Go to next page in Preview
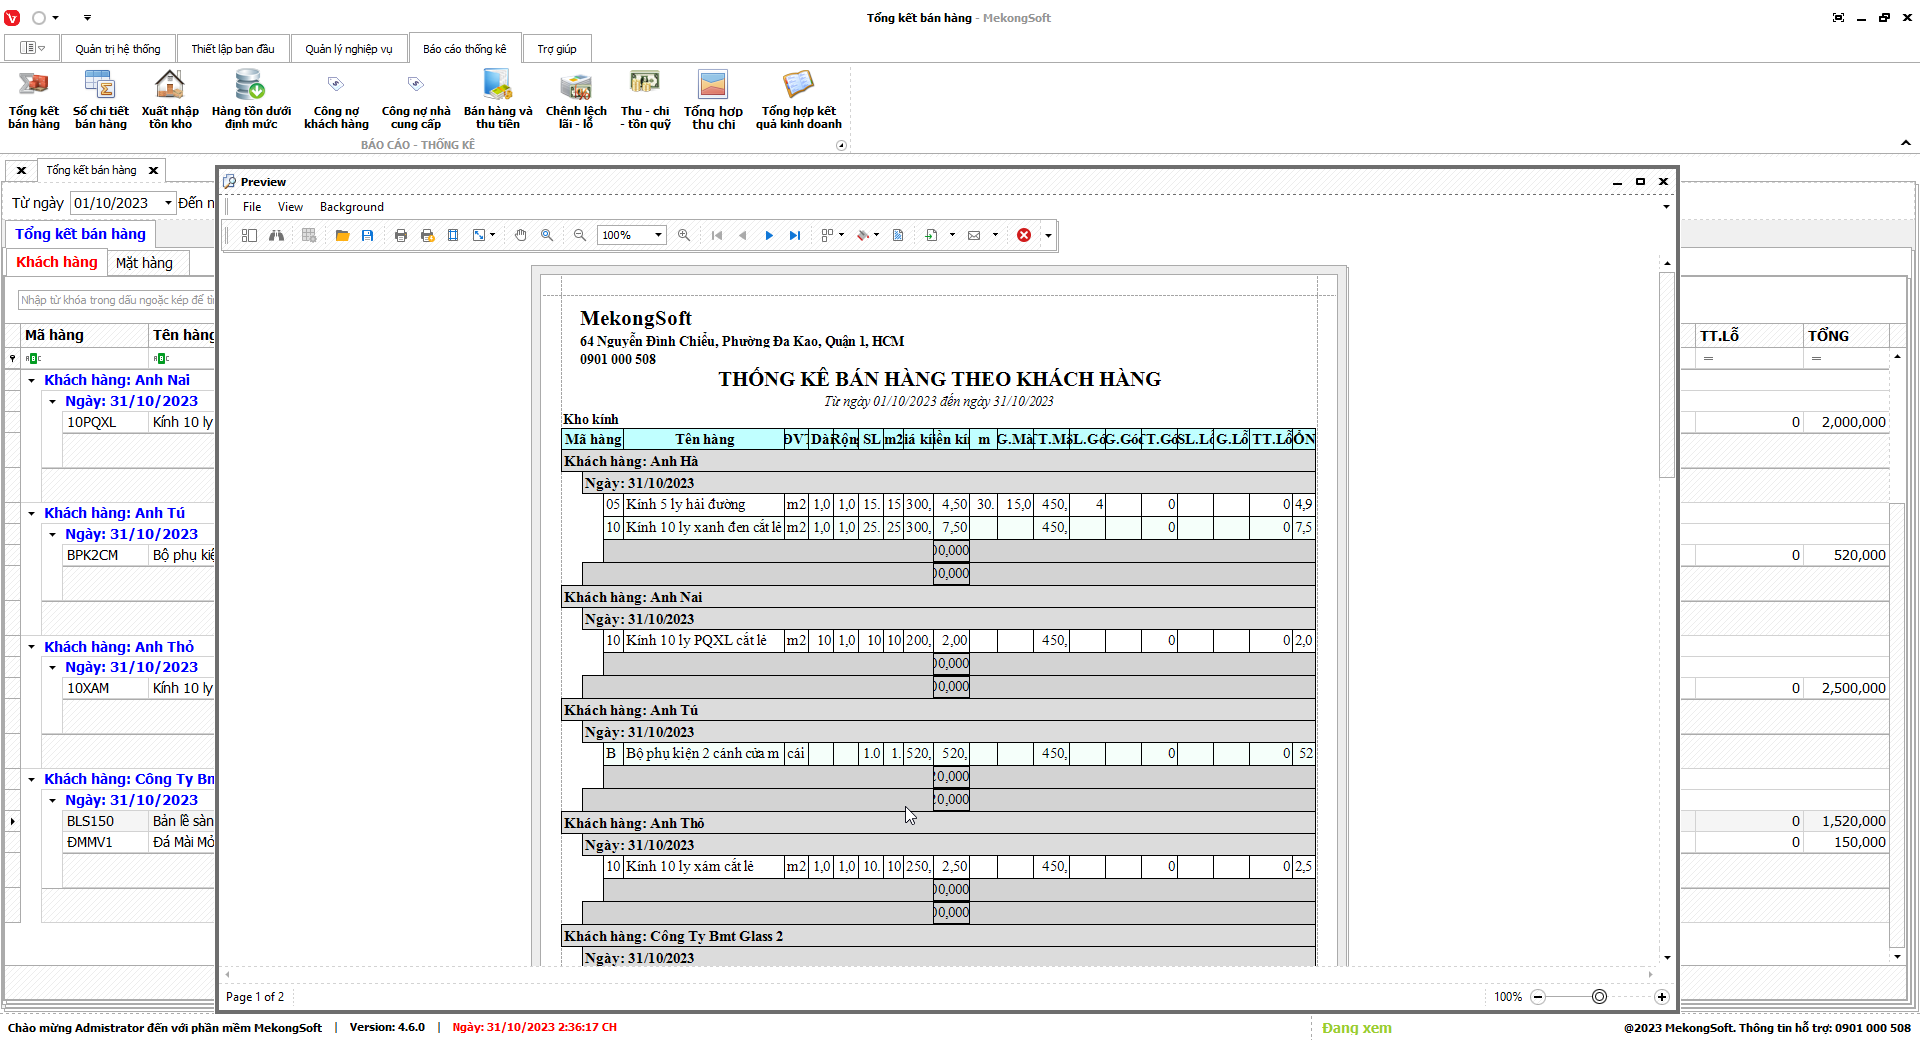Viewport: 1920px width, 1040px height. pos(769,235)
